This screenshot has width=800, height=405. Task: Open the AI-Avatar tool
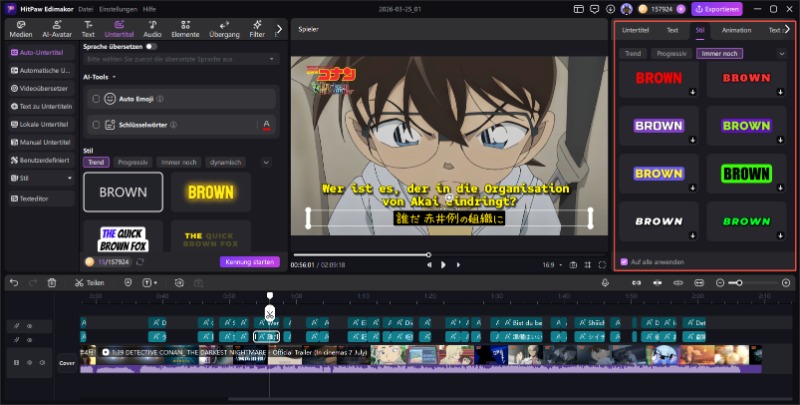coord(57,29)
